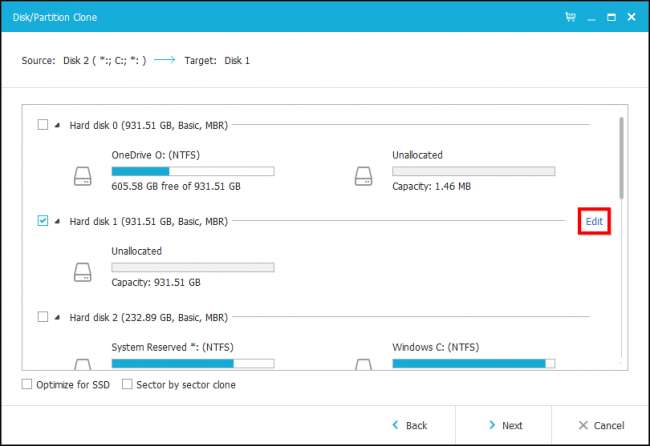The height and width of the screenshot is (446, 650).
Task: Click the OneDrive O: partition drive icon
Action: point(83,177)
